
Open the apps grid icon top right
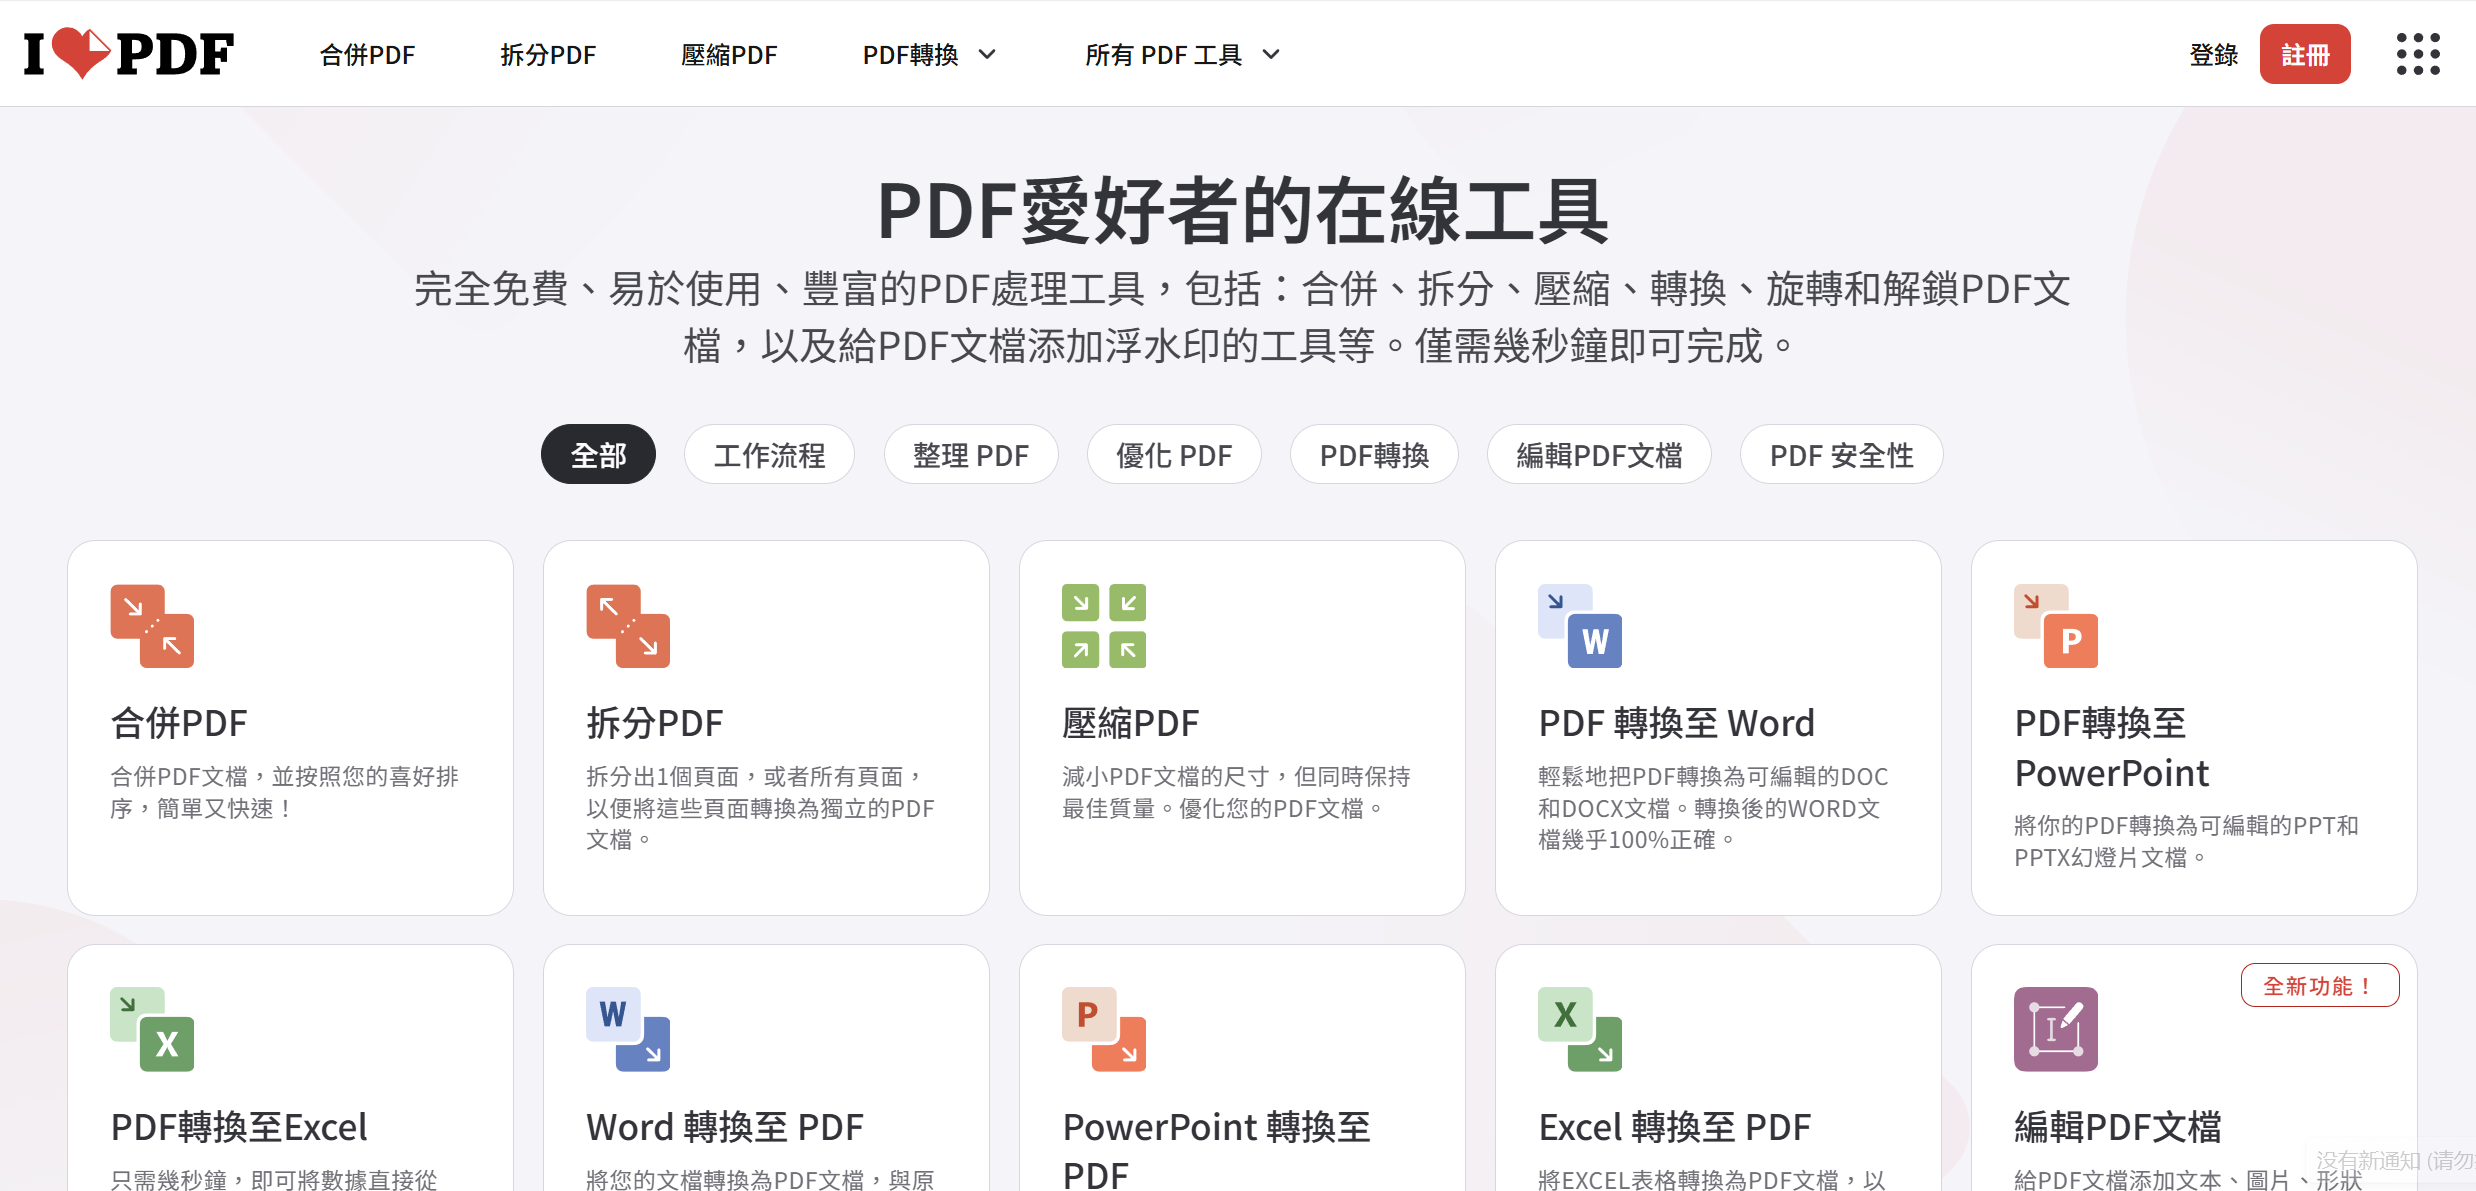point(2418,54)
